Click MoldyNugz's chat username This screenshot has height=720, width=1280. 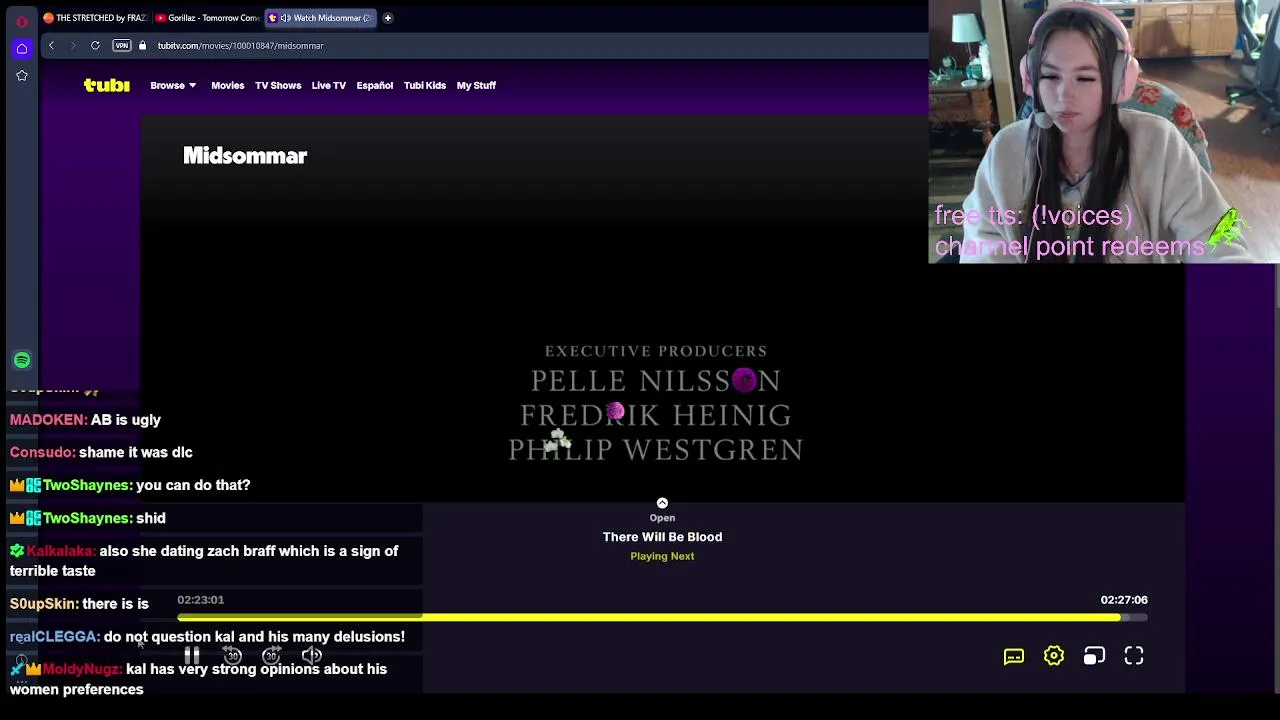[x=82, y=669]
